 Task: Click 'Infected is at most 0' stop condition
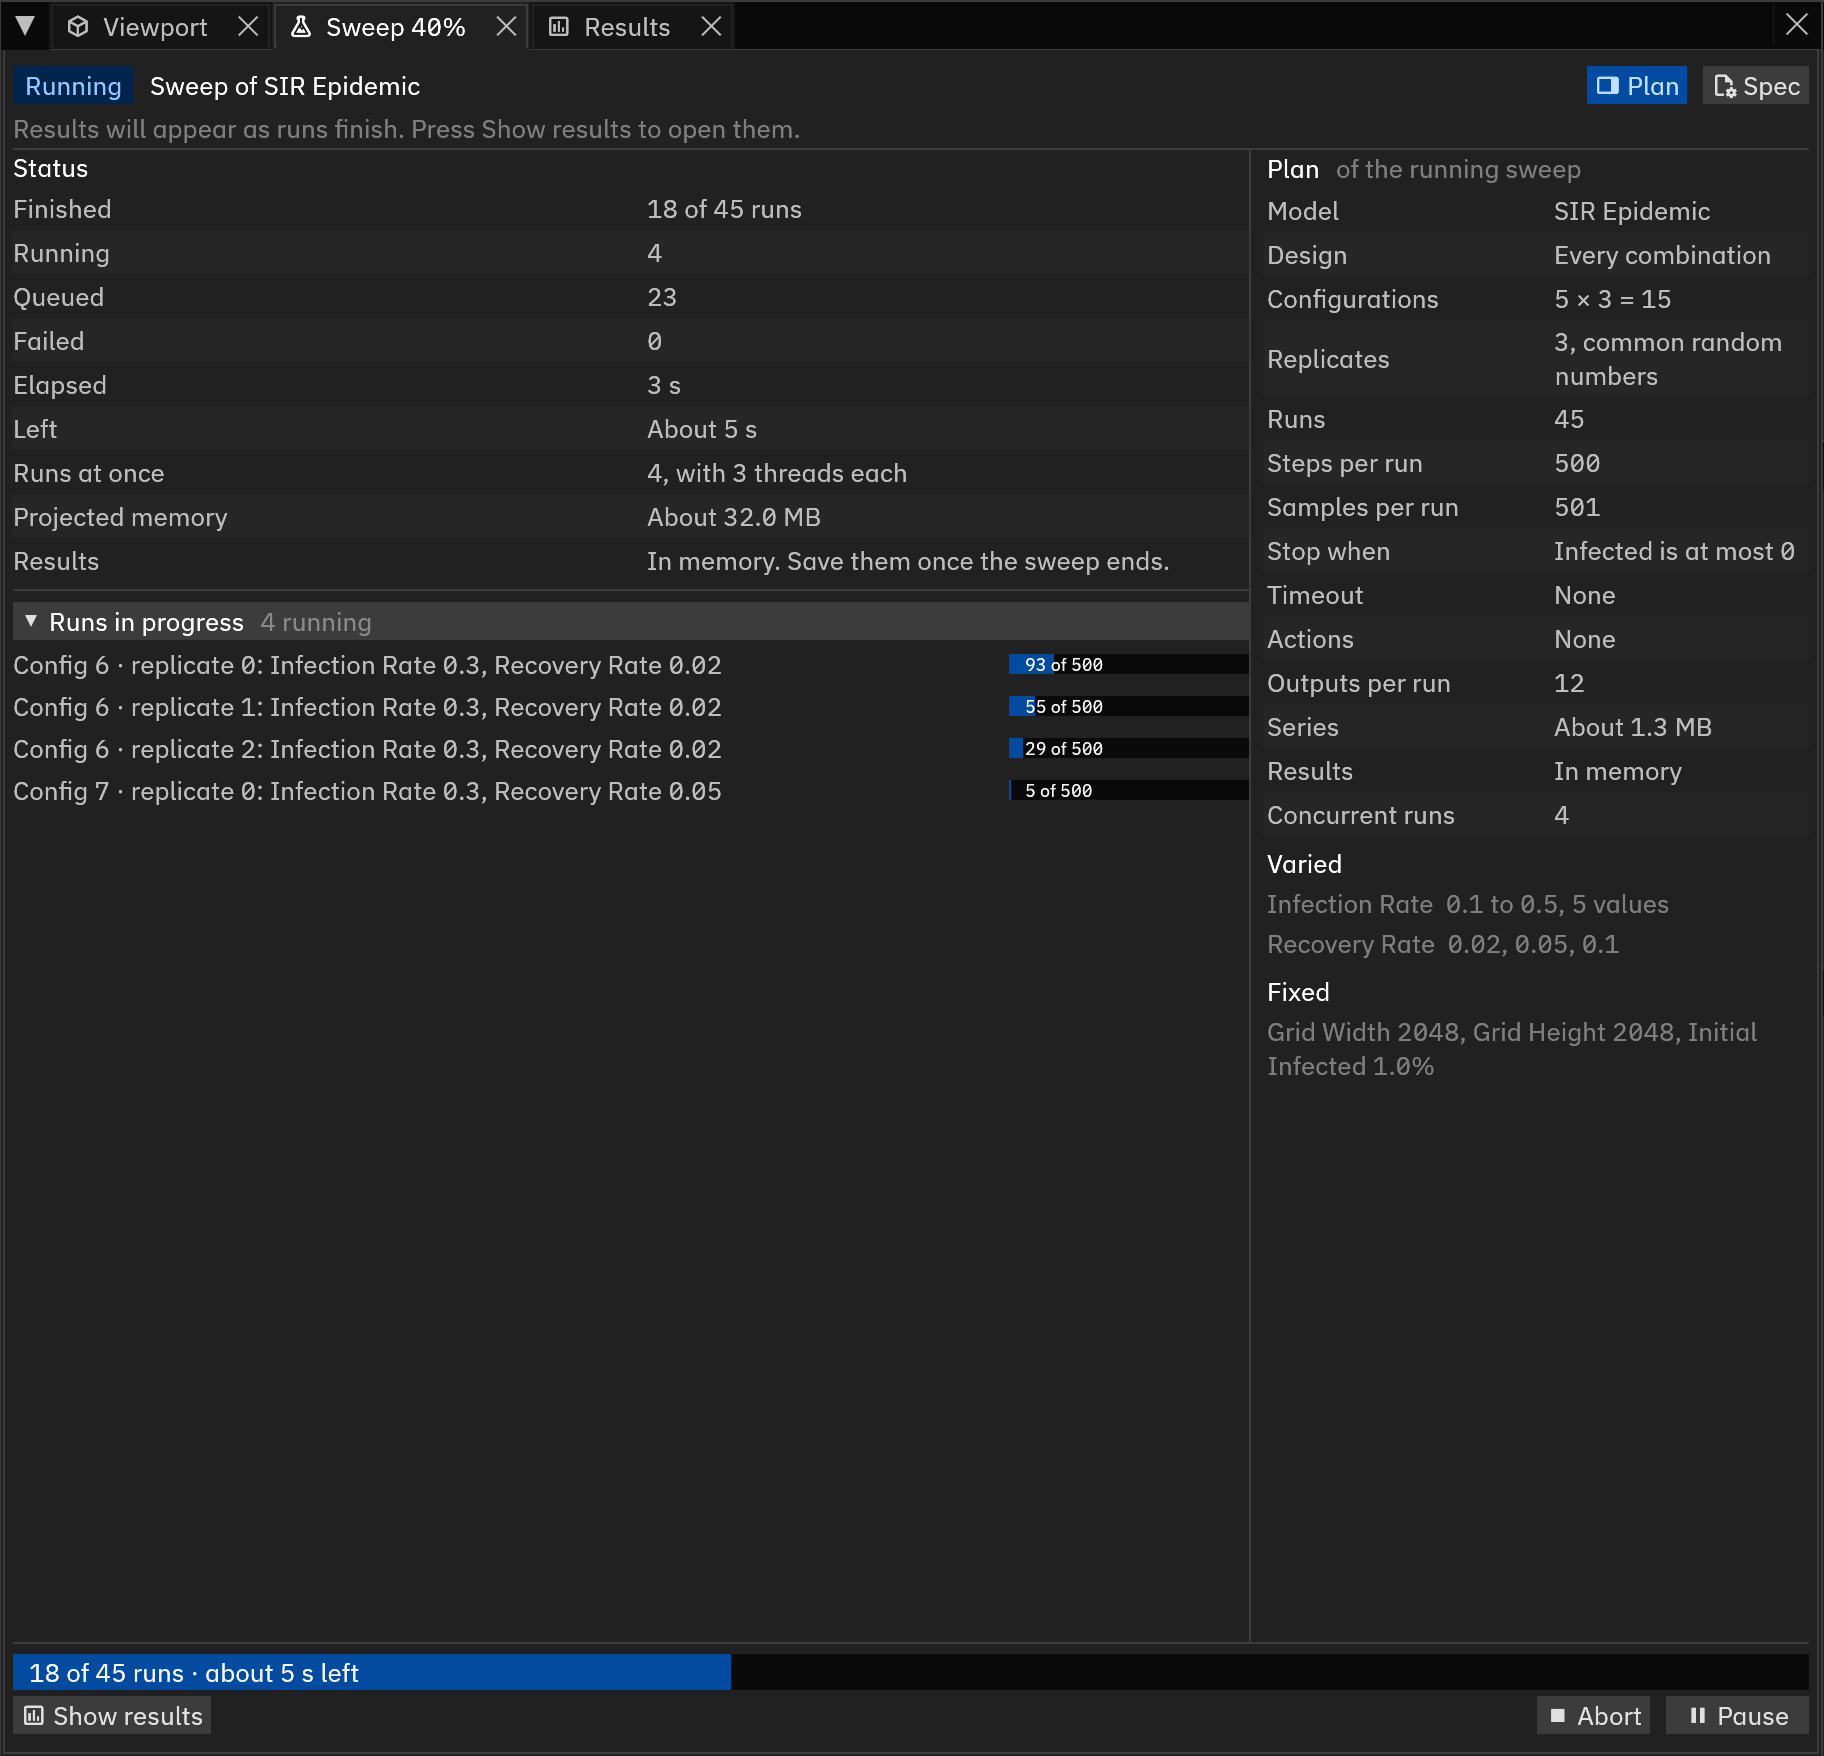pyautogui.click(x=1674, y=552)
